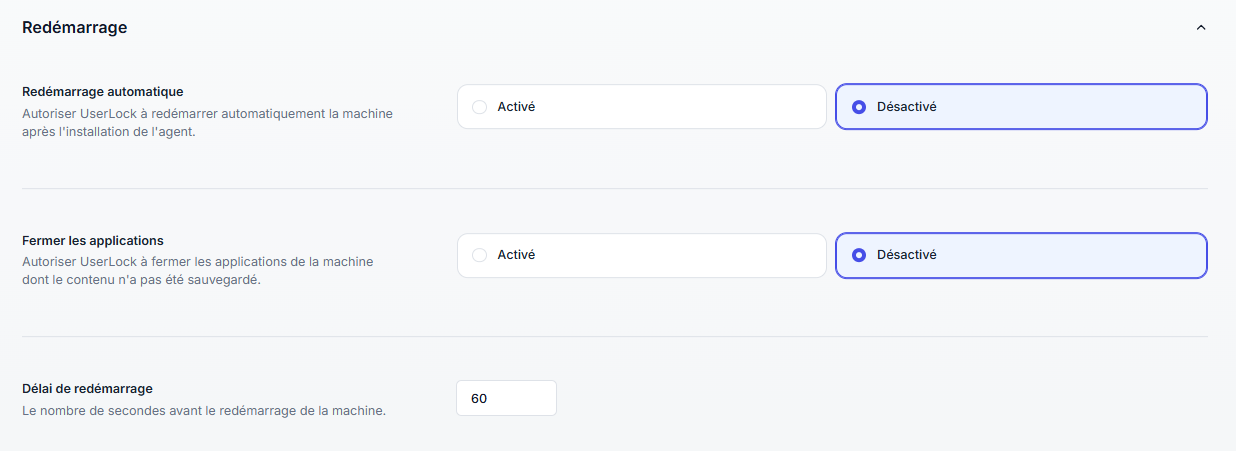Click the Redémarrage automatique setting label
This screenshot has height=451, width=1236.
[x=102, y=92]
